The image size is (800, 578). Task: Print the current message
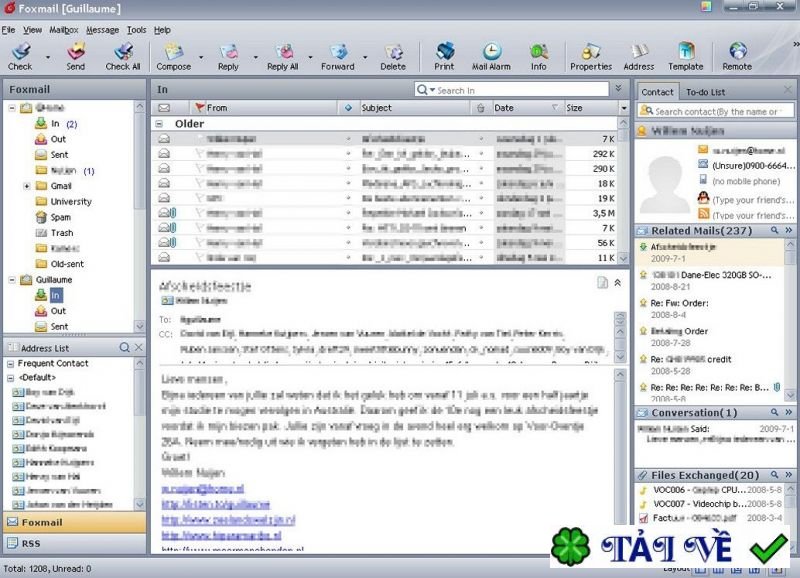point(444,56)
